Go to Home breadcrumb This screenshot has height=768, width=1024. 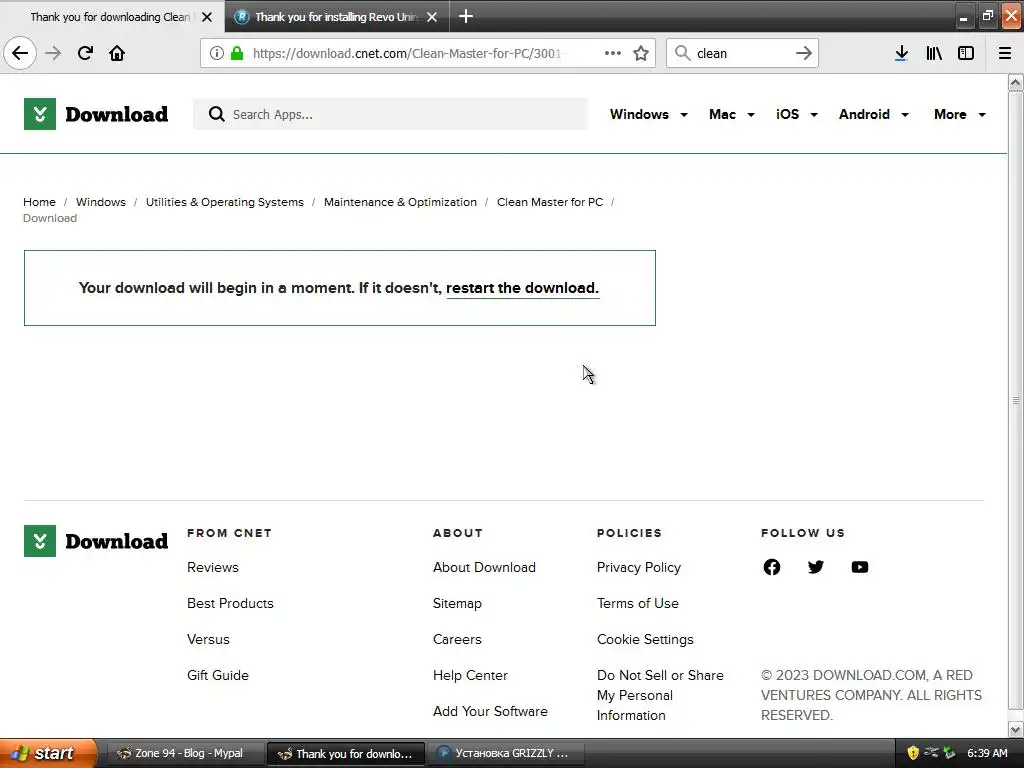pyautogui.click(x=39, y=202)
